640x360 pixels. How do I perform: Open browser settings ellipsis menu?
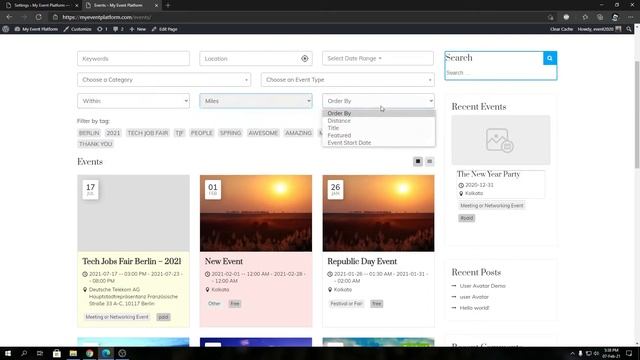tap(630, 17)
